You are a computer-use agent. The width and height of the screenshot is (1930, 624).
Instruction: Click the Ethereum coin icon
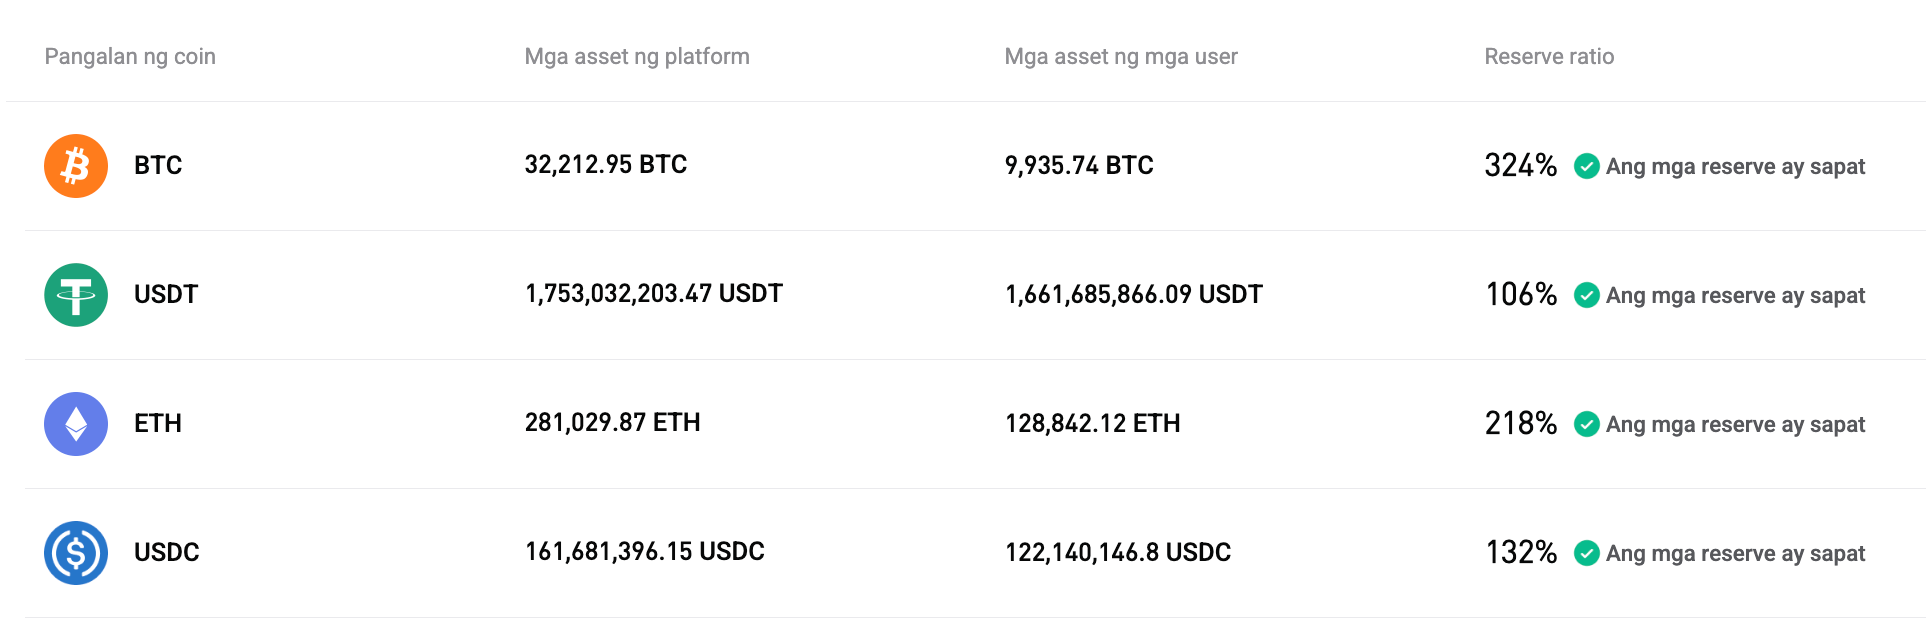(75, 423)
